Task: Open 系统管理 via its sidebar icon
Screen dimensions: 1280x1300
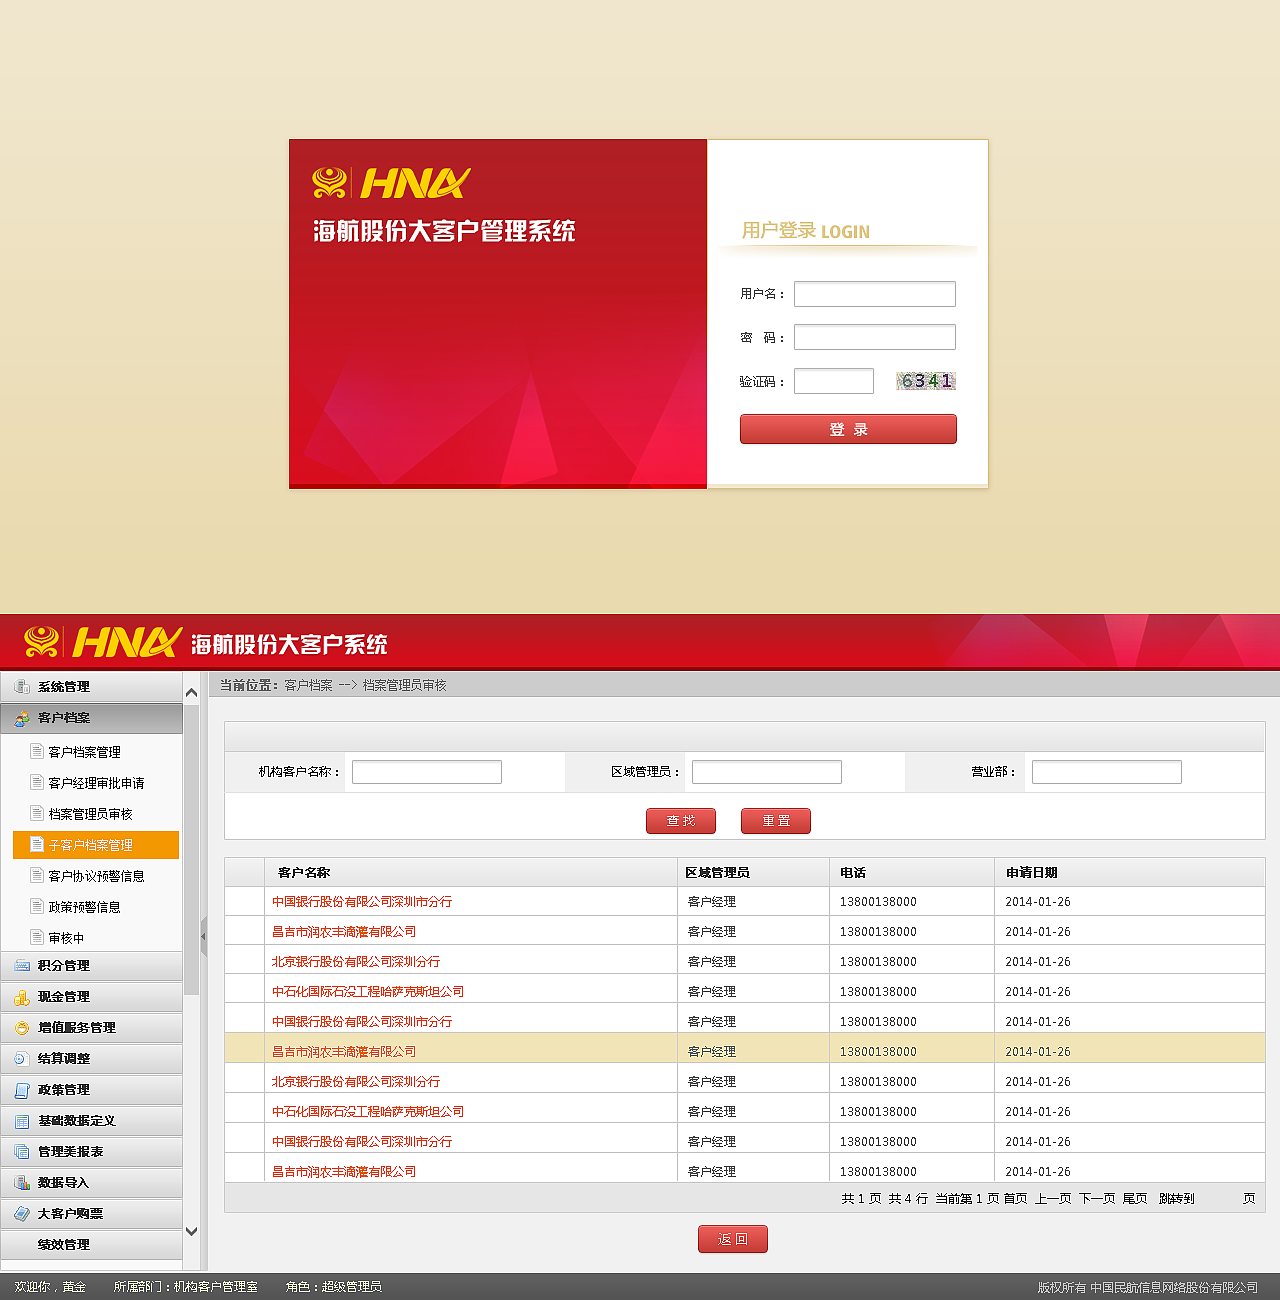Action: point(22,687)
